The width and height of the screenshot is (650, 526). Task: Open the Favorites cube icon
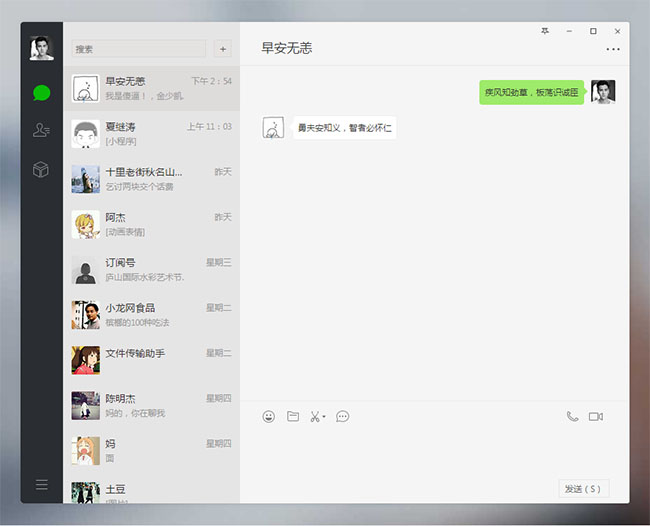(x=41, y=169)
